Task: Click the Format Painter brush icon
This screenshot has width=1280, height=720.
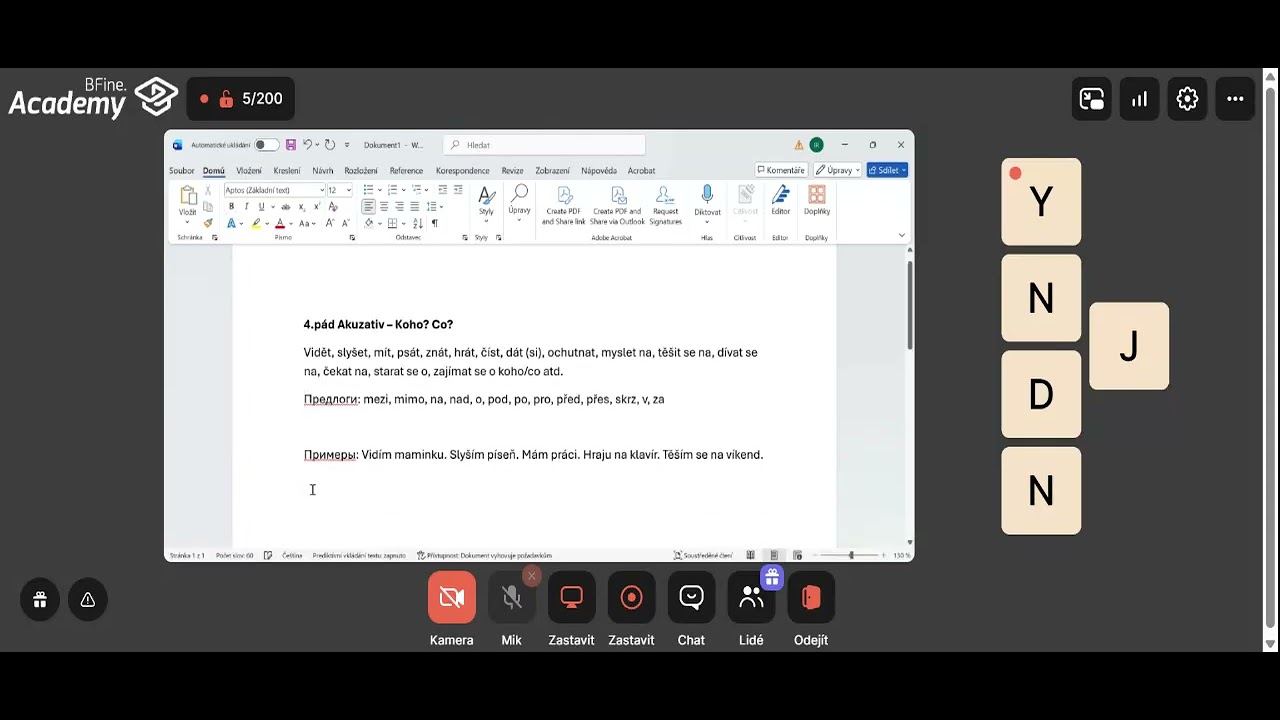Action: 208,223
